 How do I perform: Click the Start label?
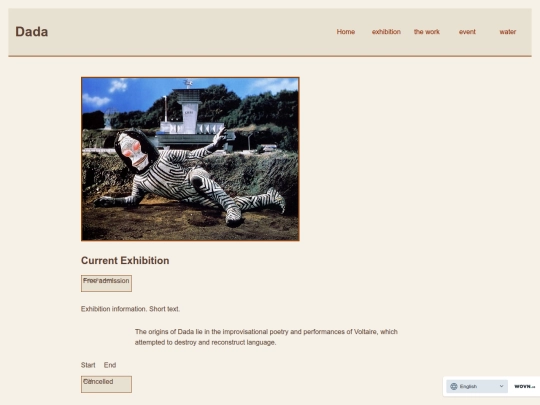[88, 365]
